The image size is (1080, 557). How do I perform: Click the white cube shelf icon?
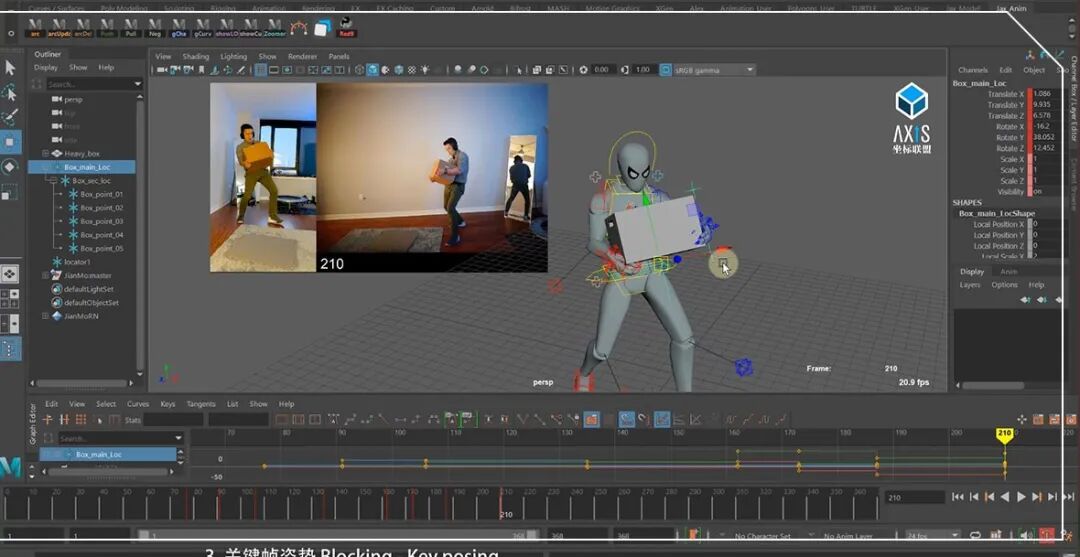[x=322, y=28]
